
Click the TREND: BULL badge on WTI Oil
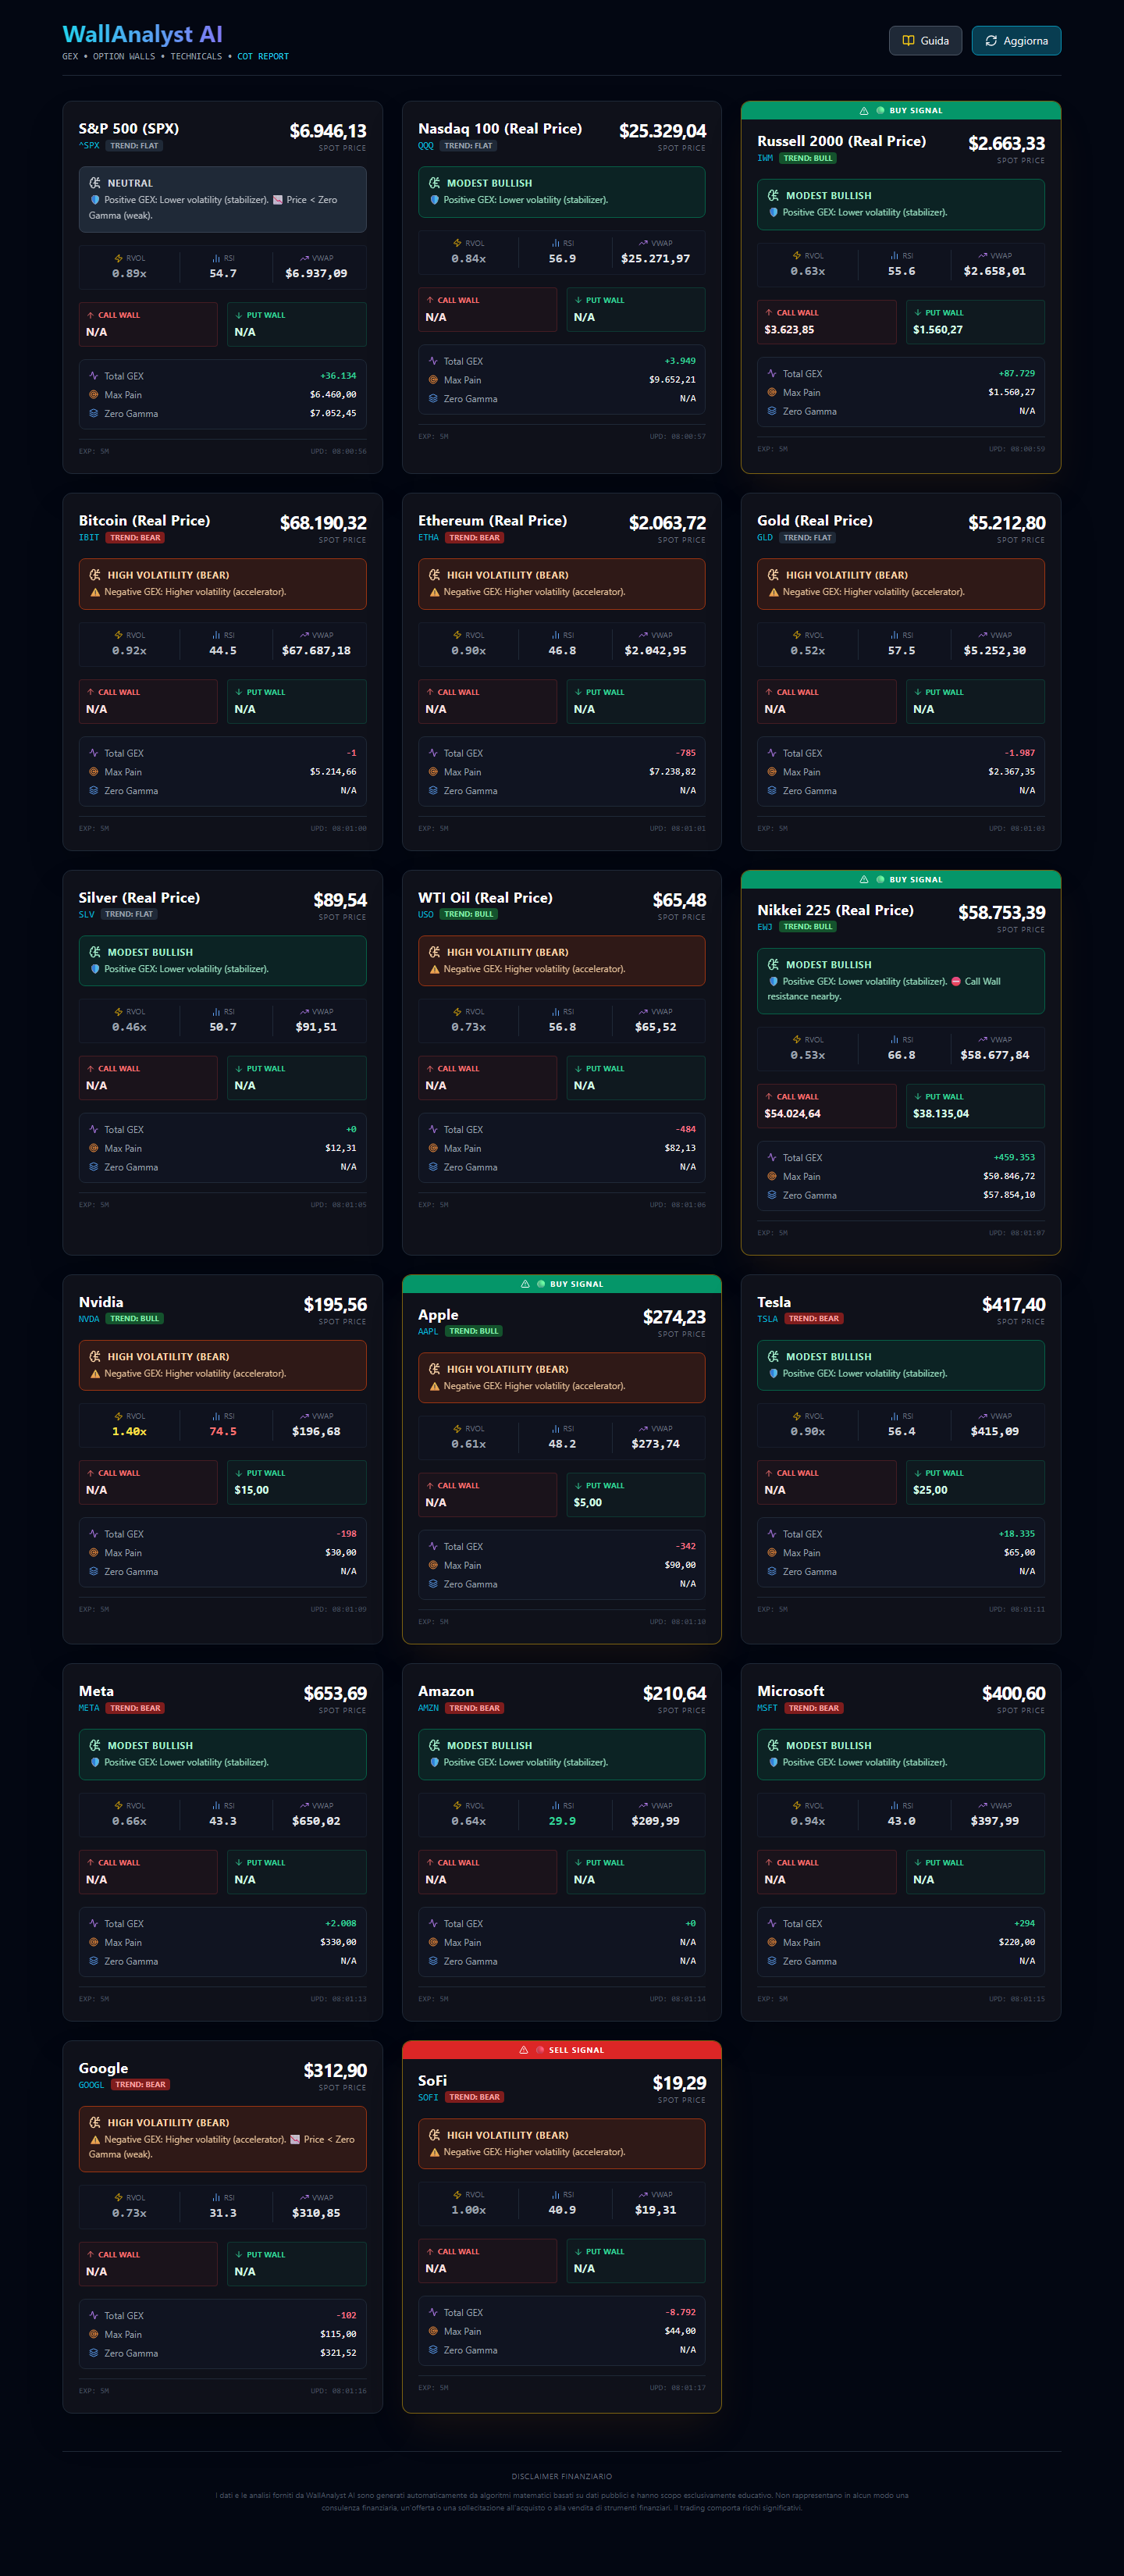tap(469, 914)
